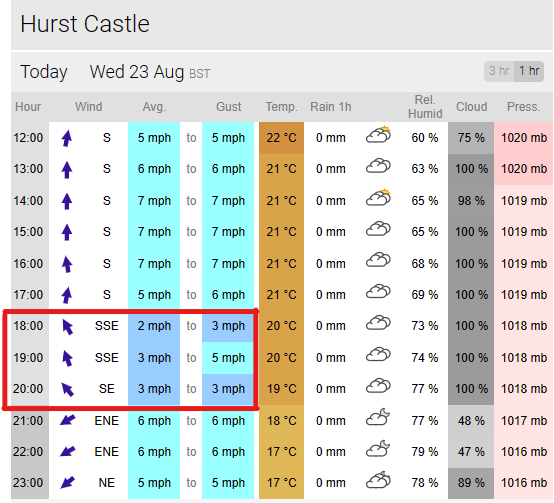Image resolution: width=554 pixels, height=503 pixels.
Task: Click the Press. column header
Action: [x=524, y=107]
